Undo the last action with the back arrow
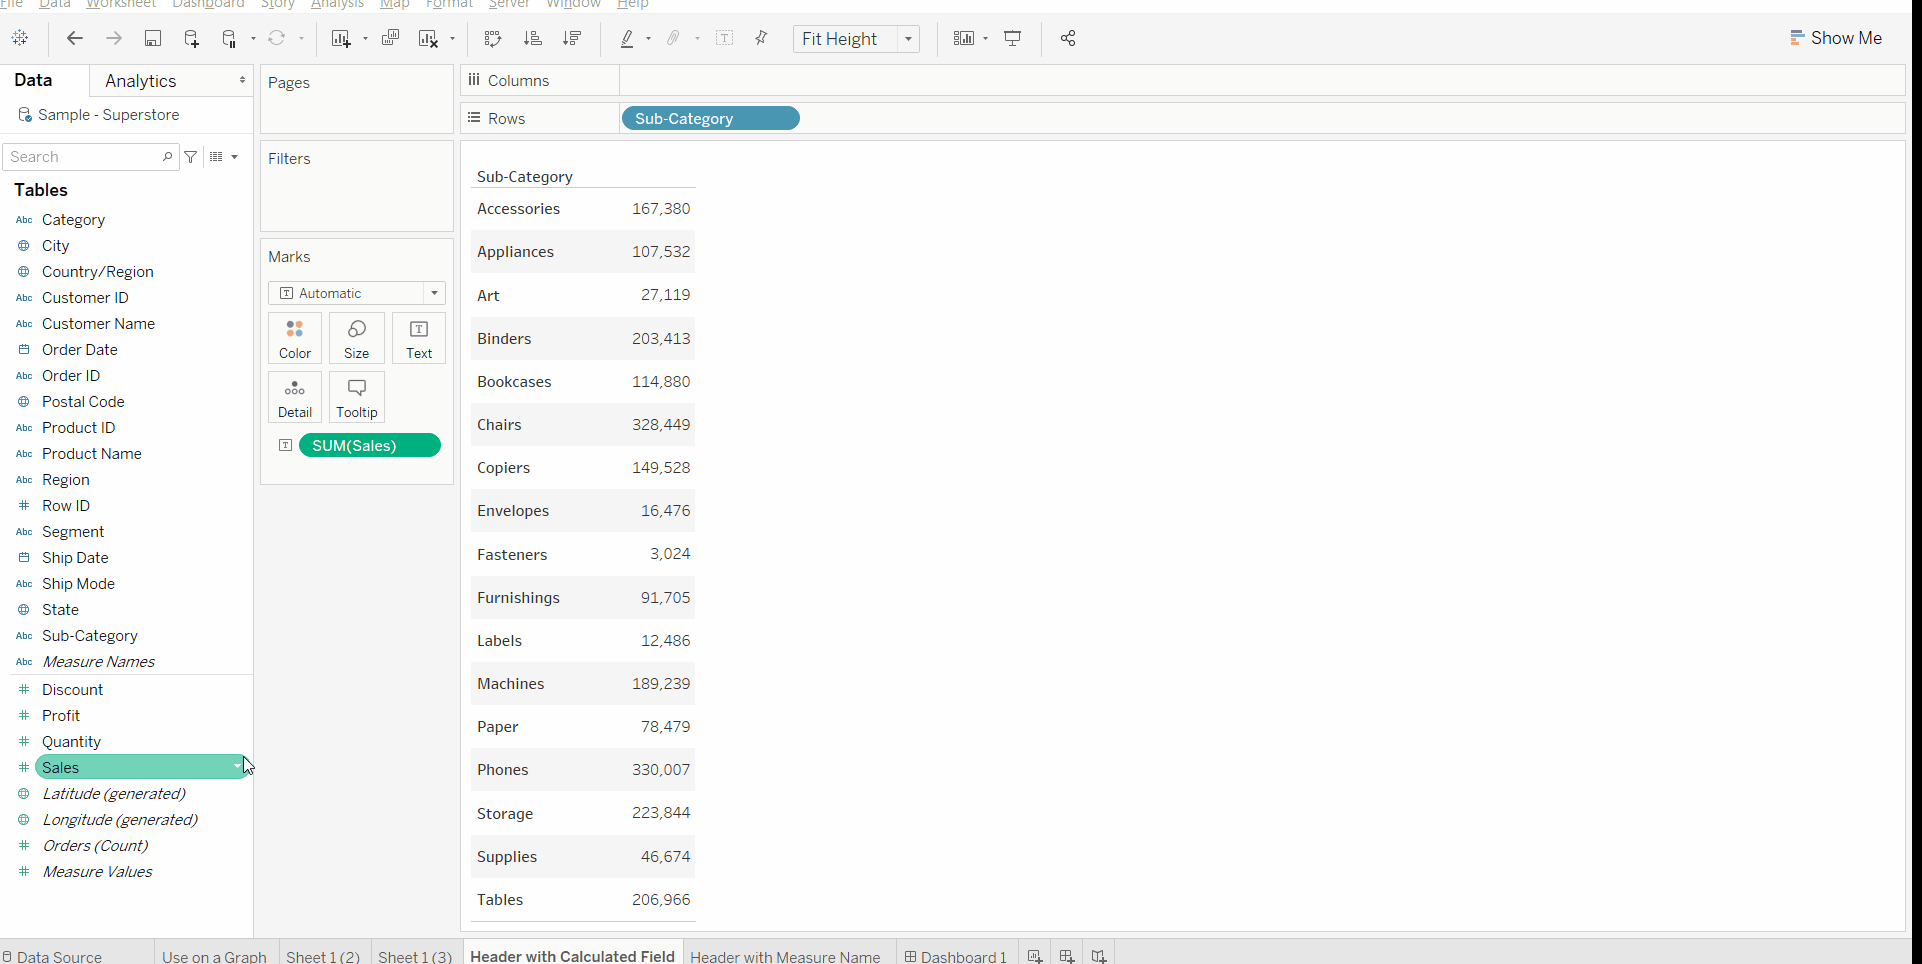The height and width of the screenshot is (964, 1922). (x=75, y=38)
